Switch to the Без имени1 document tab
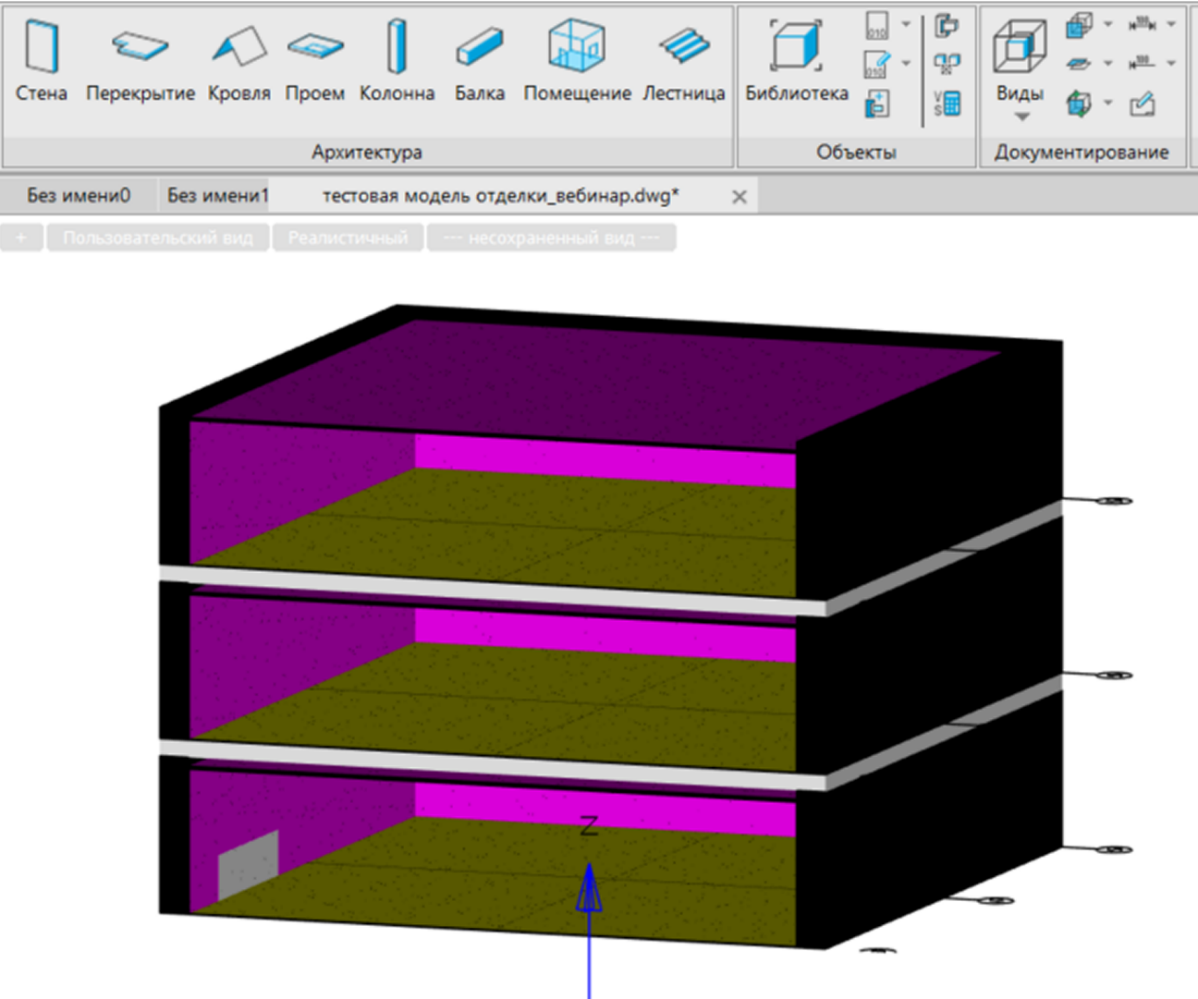The image size is (1198, 999). tap(217, 196)
